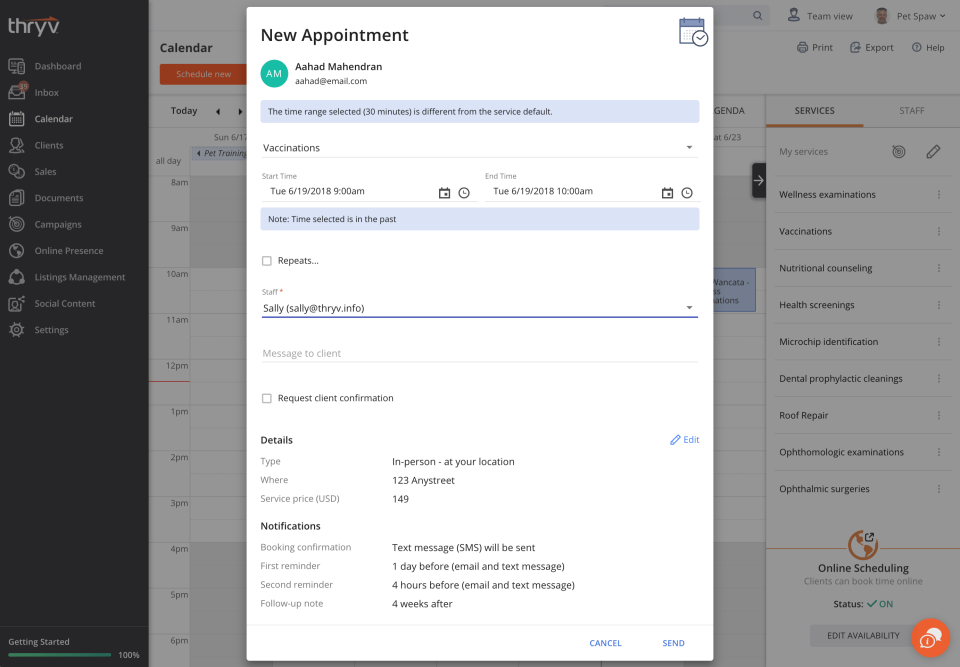Open Start Time clock picker
This screenshot has width=960, height=667.
click(464, 193)
